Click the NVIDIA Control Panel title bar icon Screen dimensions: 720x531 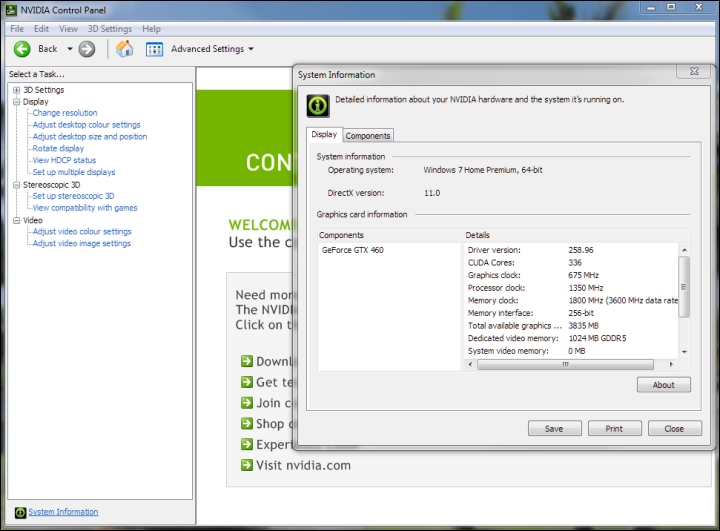[x=11, y=10]
